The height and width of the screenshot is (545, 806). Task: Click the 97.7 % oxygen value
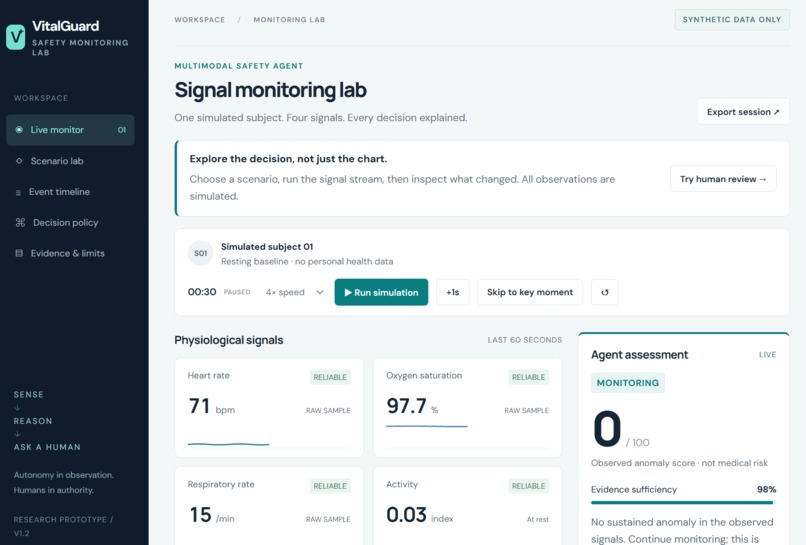click(x=412, y=406)
